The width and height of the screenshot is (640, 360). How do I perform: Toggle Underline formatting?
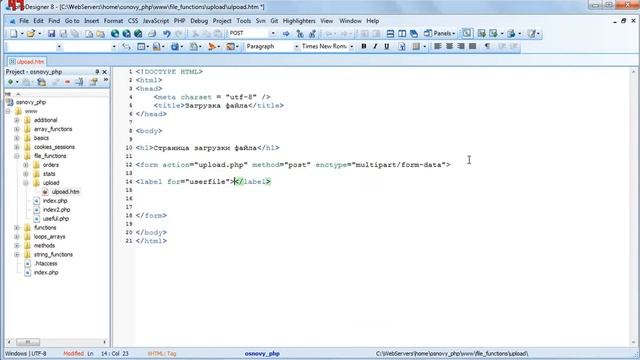[387, 47]
